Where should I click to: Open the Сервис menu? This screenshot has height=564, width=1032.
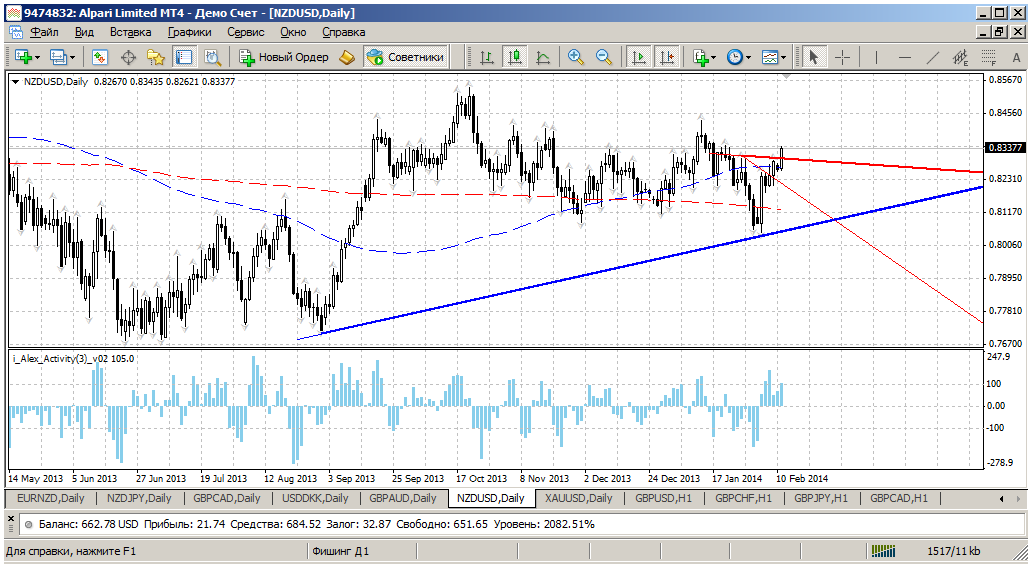pos(245,32)
